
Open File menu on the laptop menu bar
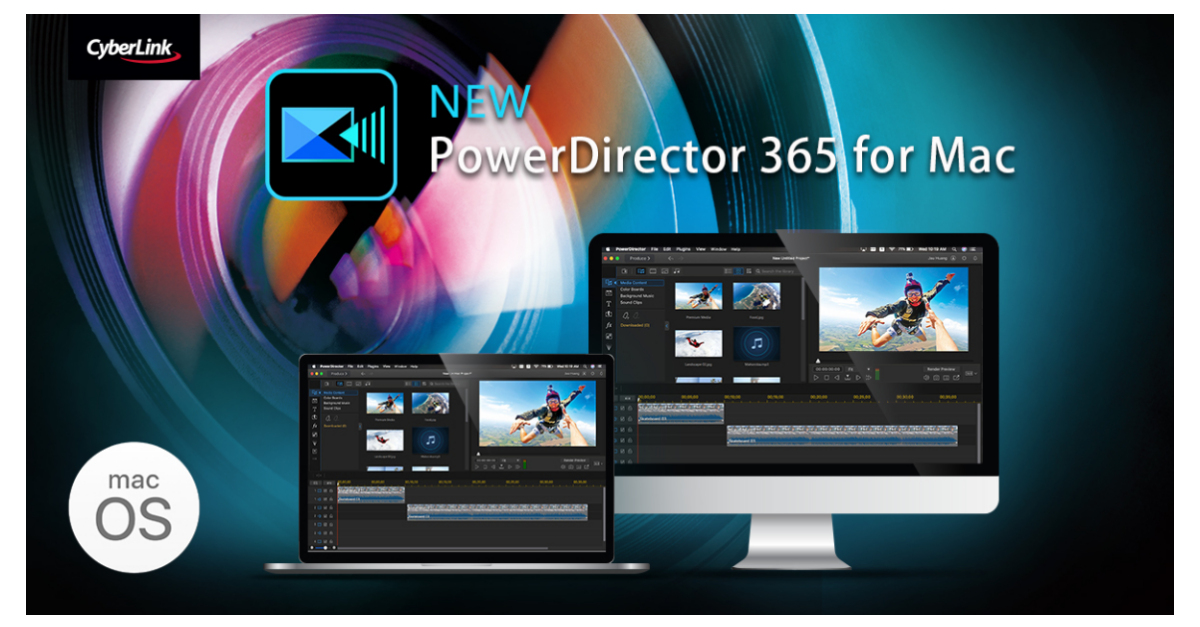[x=349, y=367]
